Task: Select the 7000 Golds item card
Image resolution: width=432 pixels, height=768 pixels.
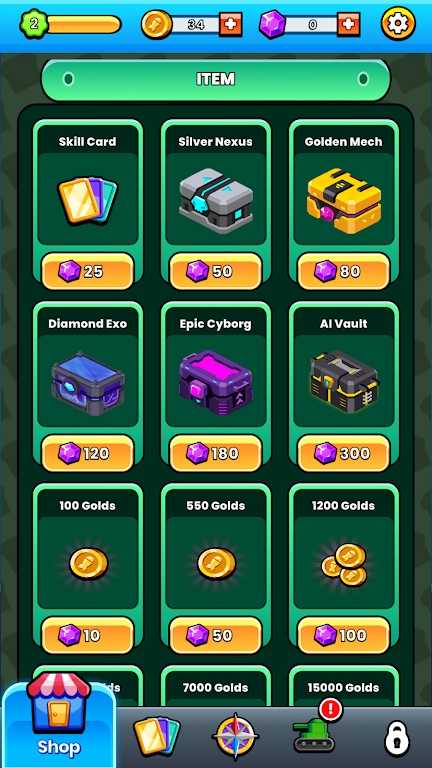Action: [216, 687]
